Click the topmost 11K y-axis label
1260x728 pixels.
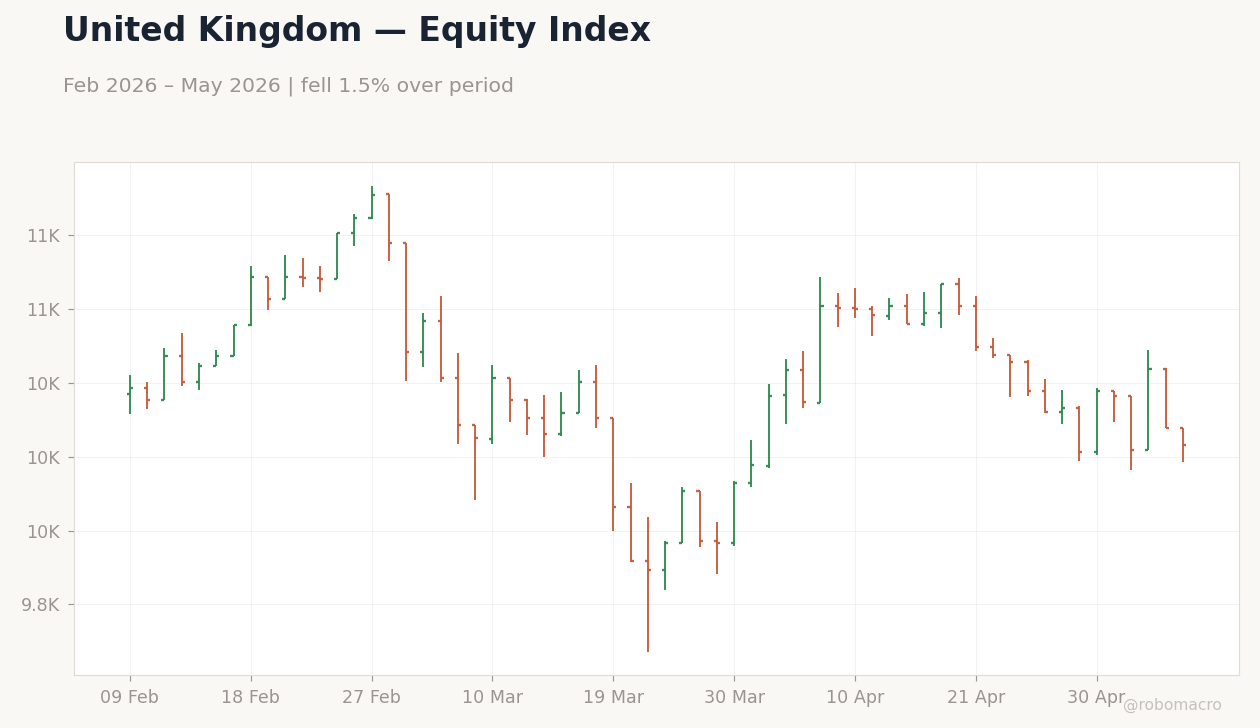pos(43,236)
